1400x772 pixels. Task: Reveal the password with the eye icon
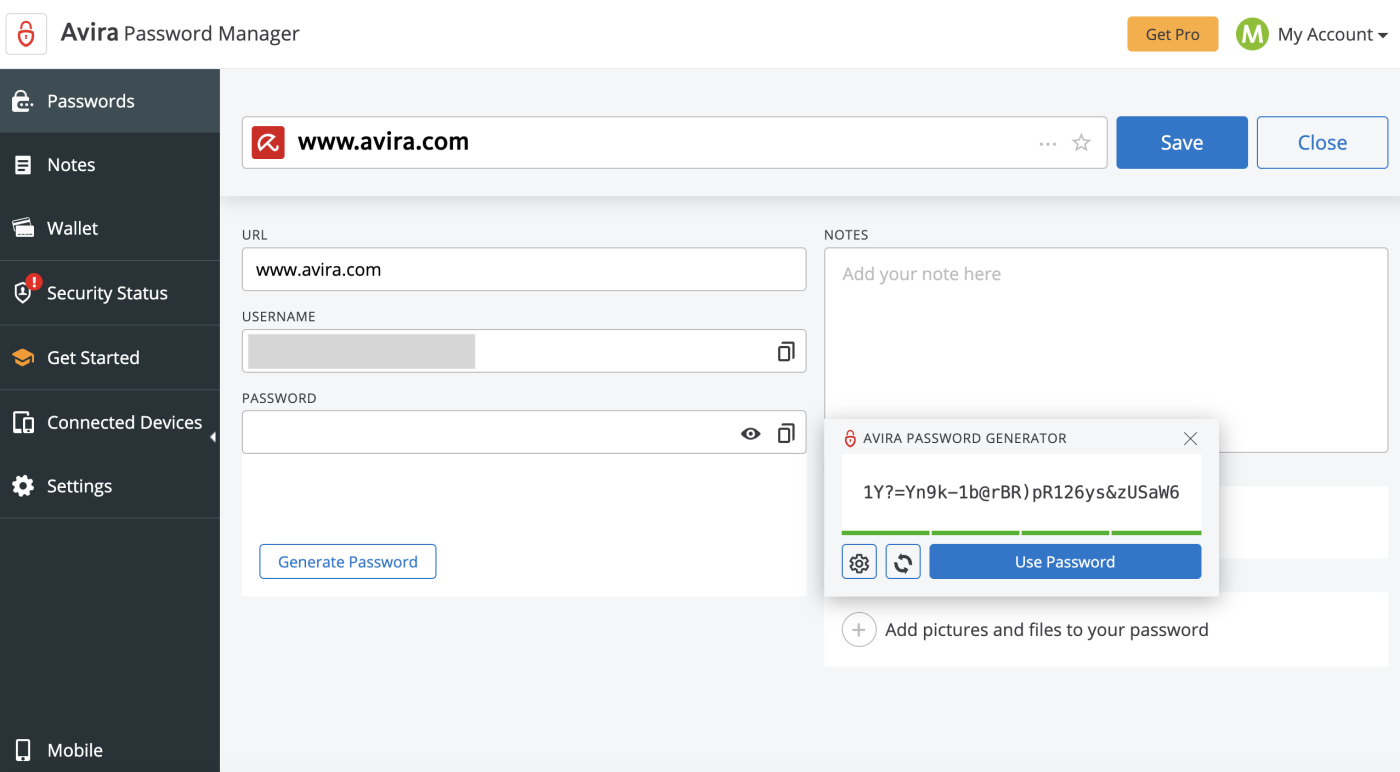coord(751,432)
